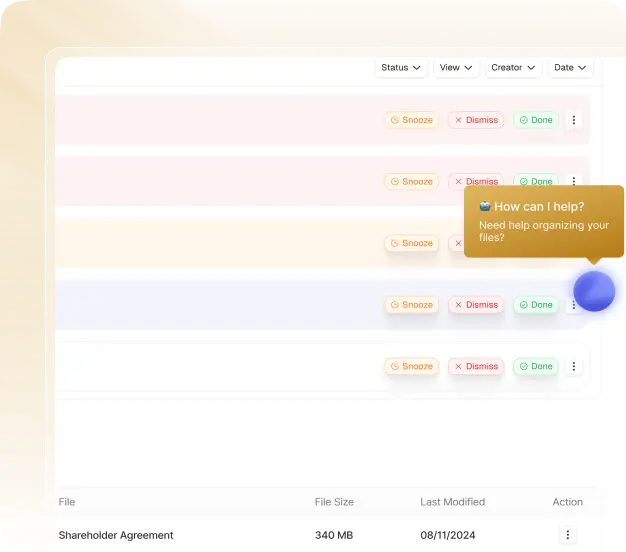Open the View filter dropdown

click(x=456, y=67)
